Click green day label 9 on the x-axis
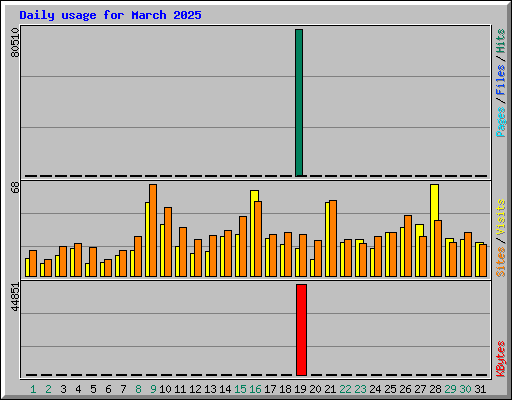This screenshot has height=400, width=512. click(153, 389)
